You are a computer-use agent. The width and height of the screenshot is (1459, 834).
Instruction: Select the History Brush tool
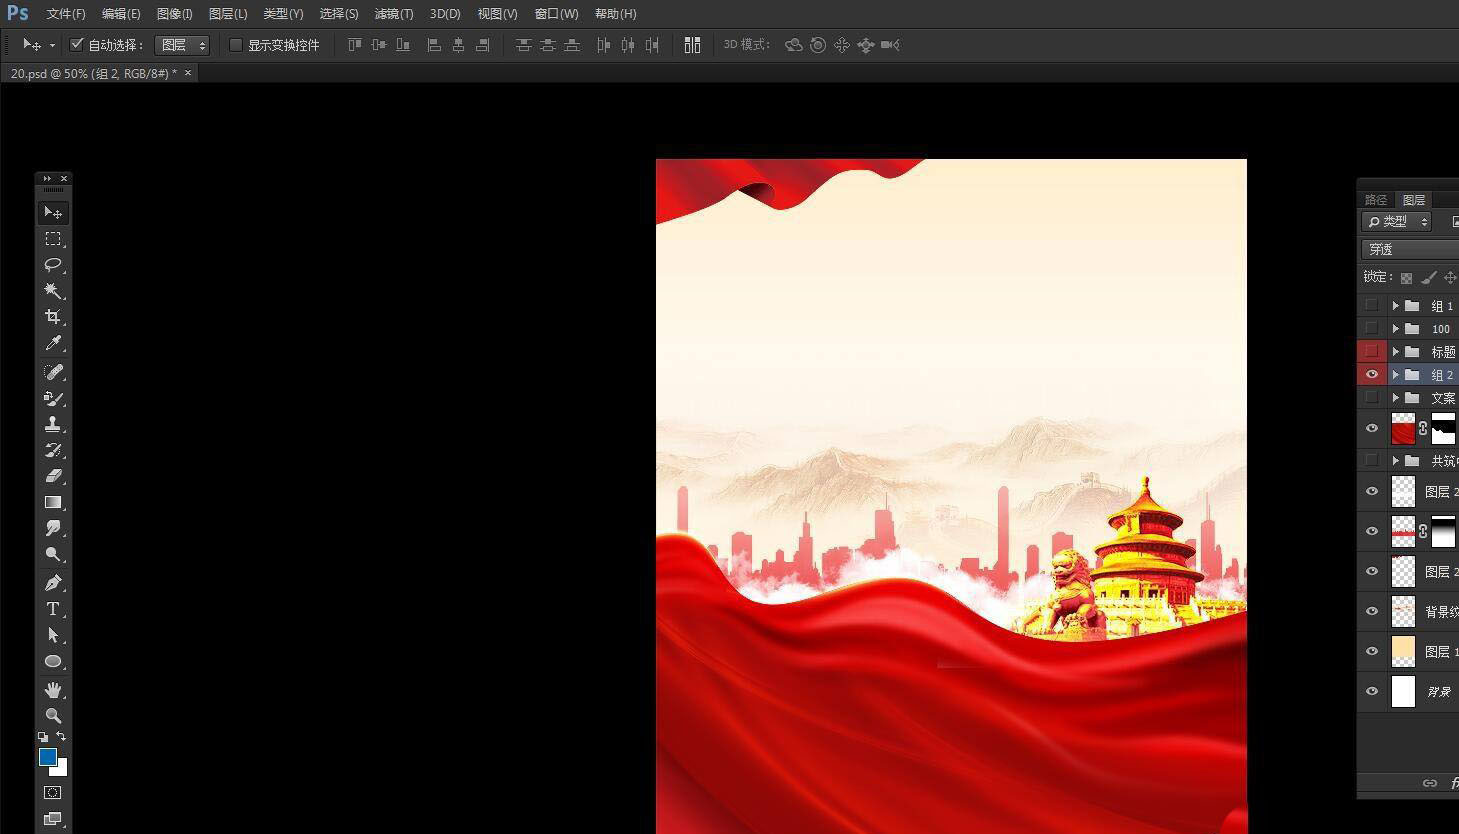click(x=53, y=450)
